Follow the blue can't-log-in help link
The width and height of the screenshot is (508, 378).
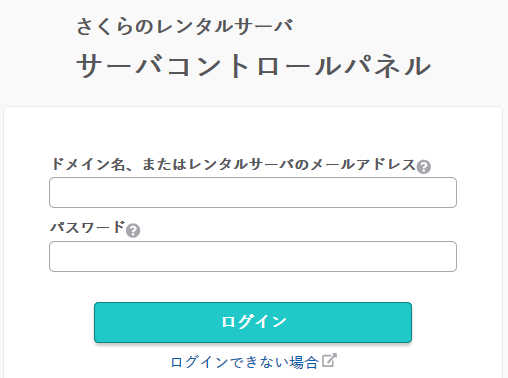tap(244, 362)
